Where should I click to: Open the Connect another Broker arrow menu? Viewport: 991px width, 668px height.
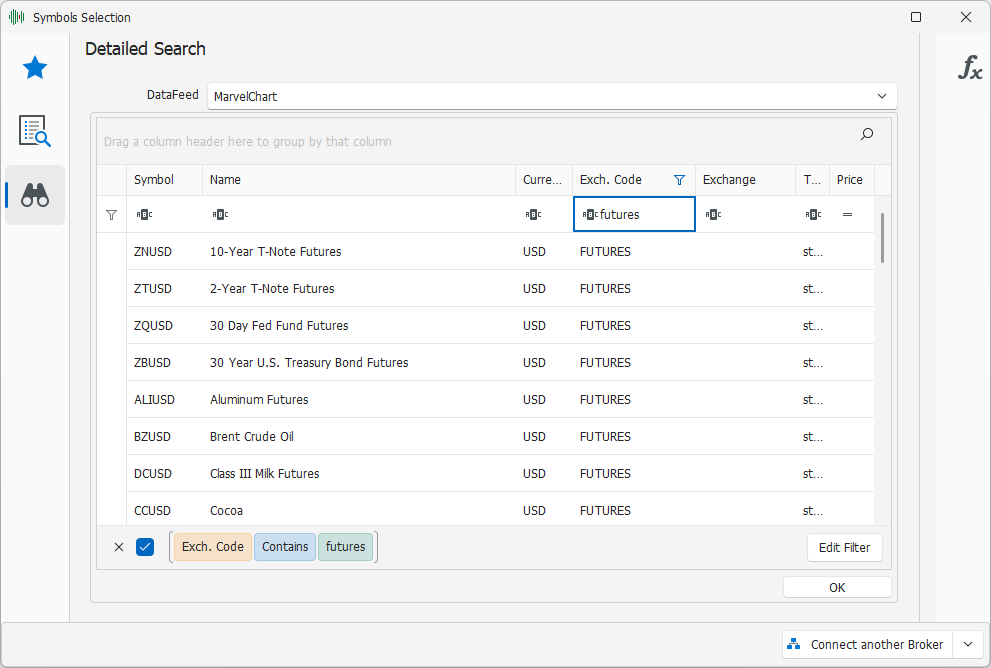tap(968, 645)
